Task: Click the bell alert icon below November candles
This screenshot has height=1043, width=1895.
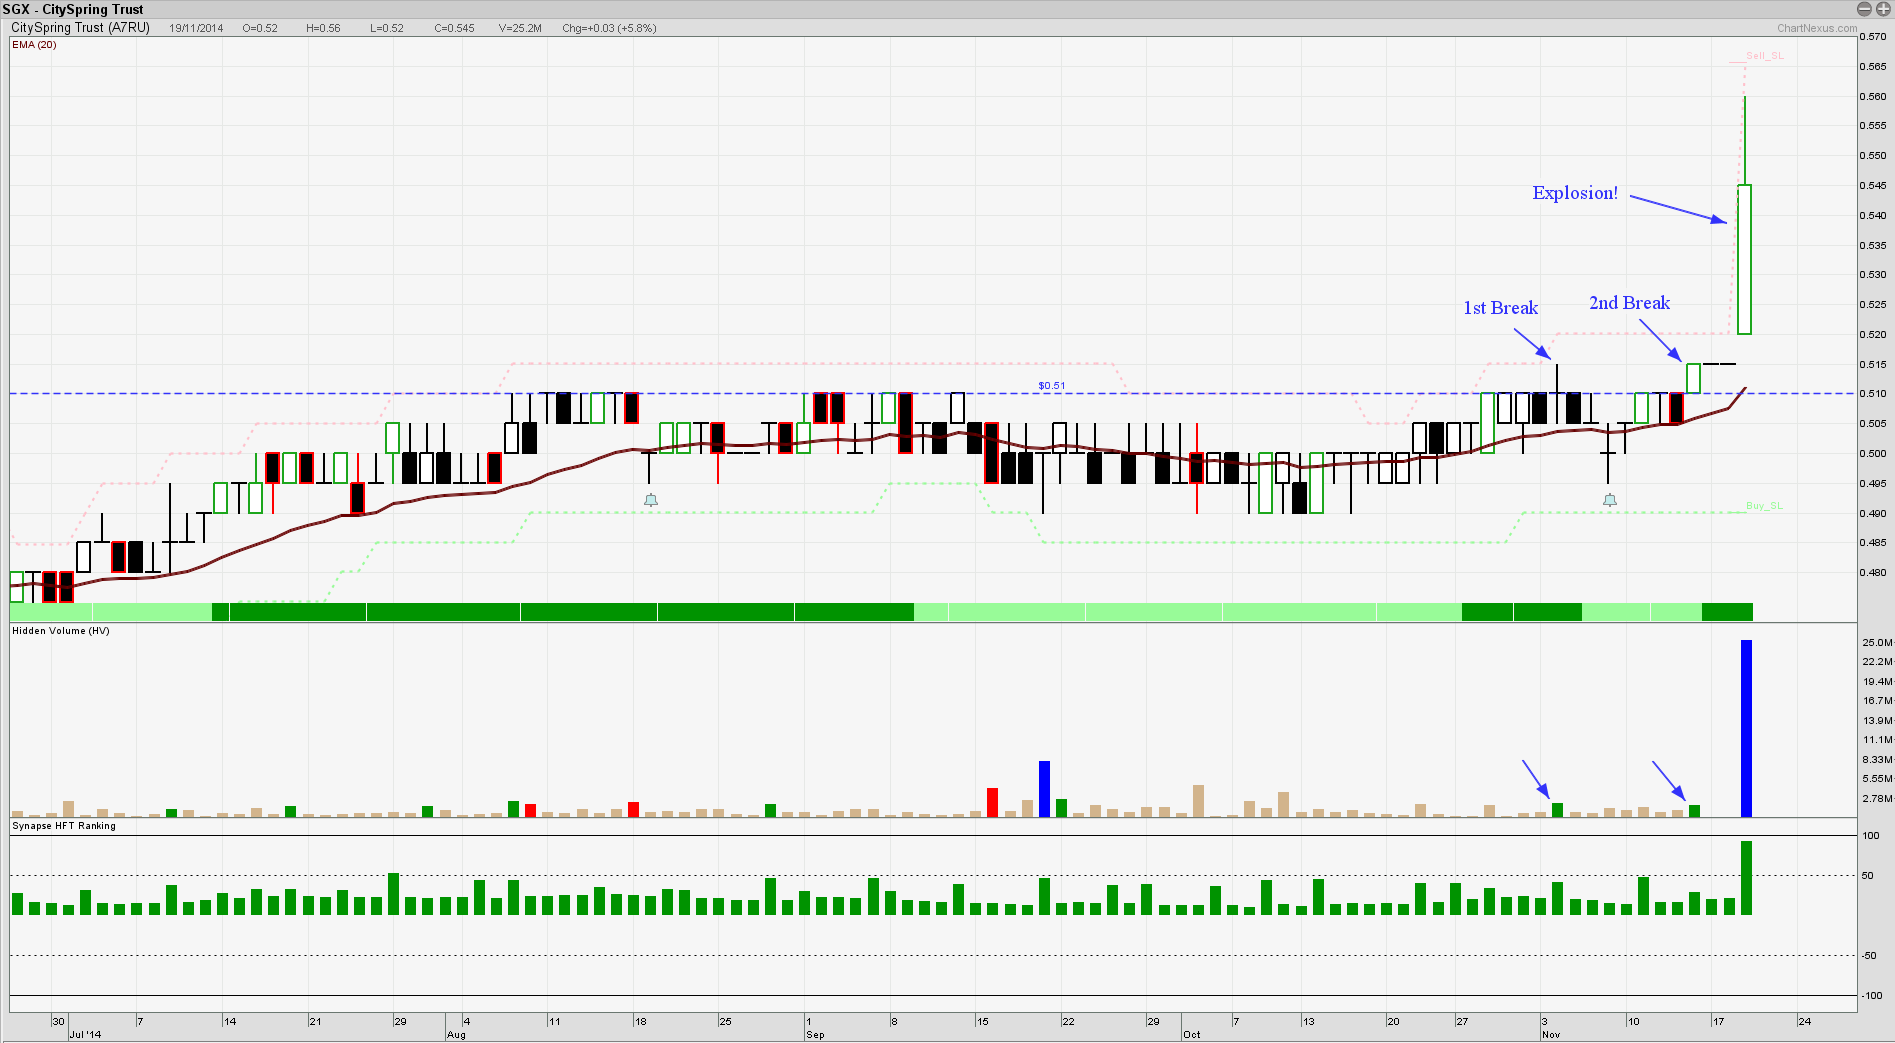Action: pos(1609,500)
